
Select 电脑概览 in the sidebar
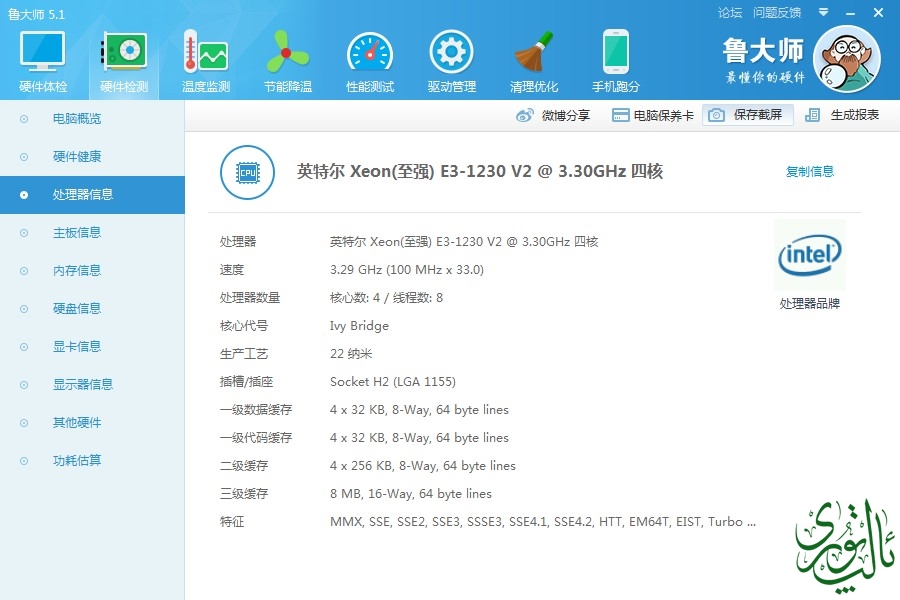(92, 119)
